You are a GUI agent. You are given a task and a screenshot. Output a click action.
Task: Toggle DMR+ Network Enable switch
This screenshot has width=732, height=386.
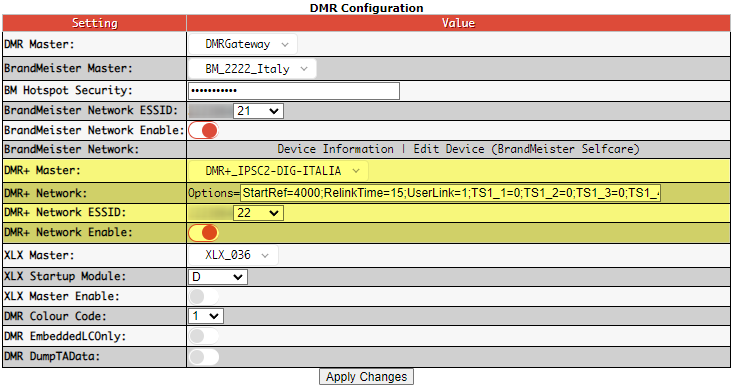pyautogui.click(x=204, y=232)
